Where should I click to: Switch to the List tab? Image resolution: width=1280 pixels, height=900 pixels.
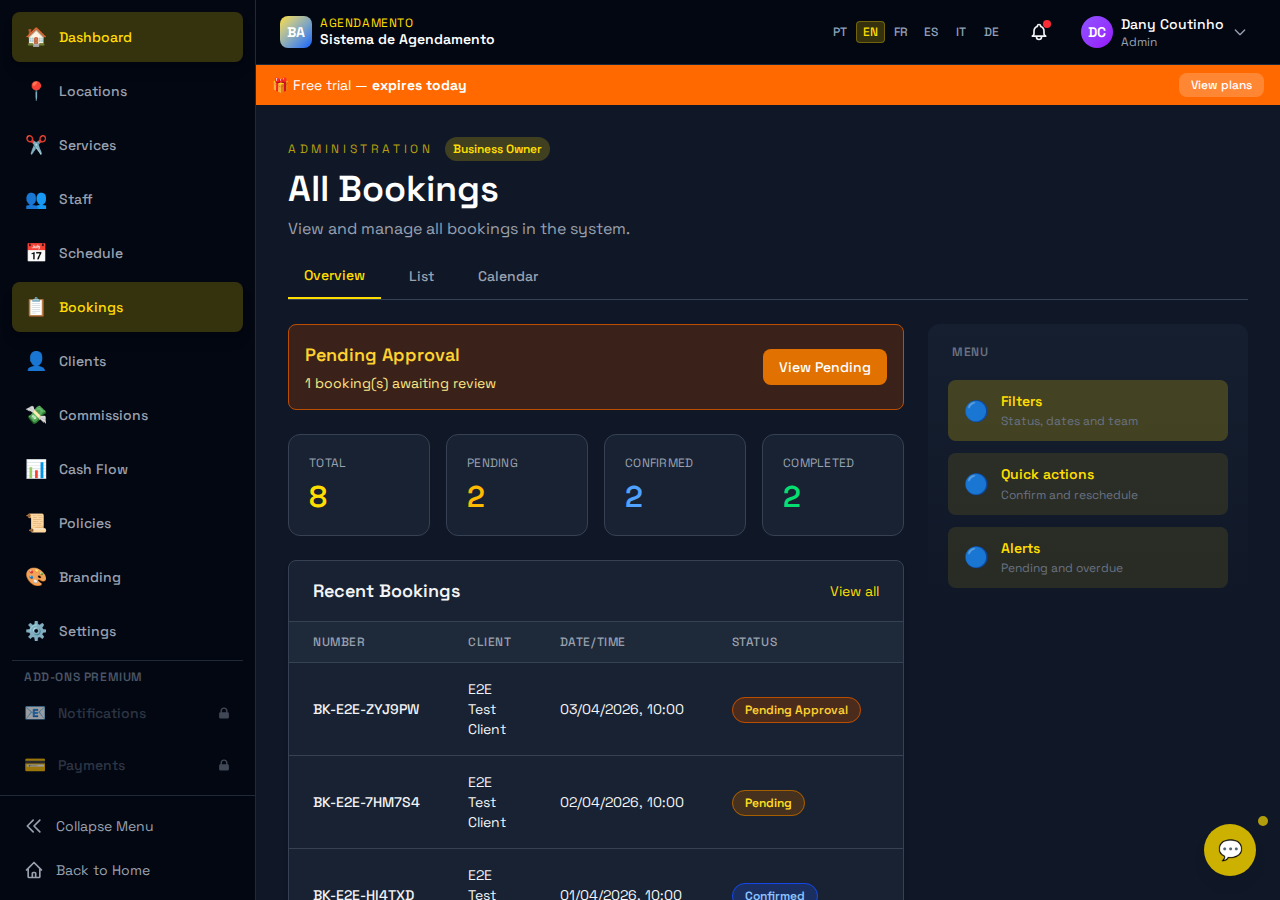point(421,276)
